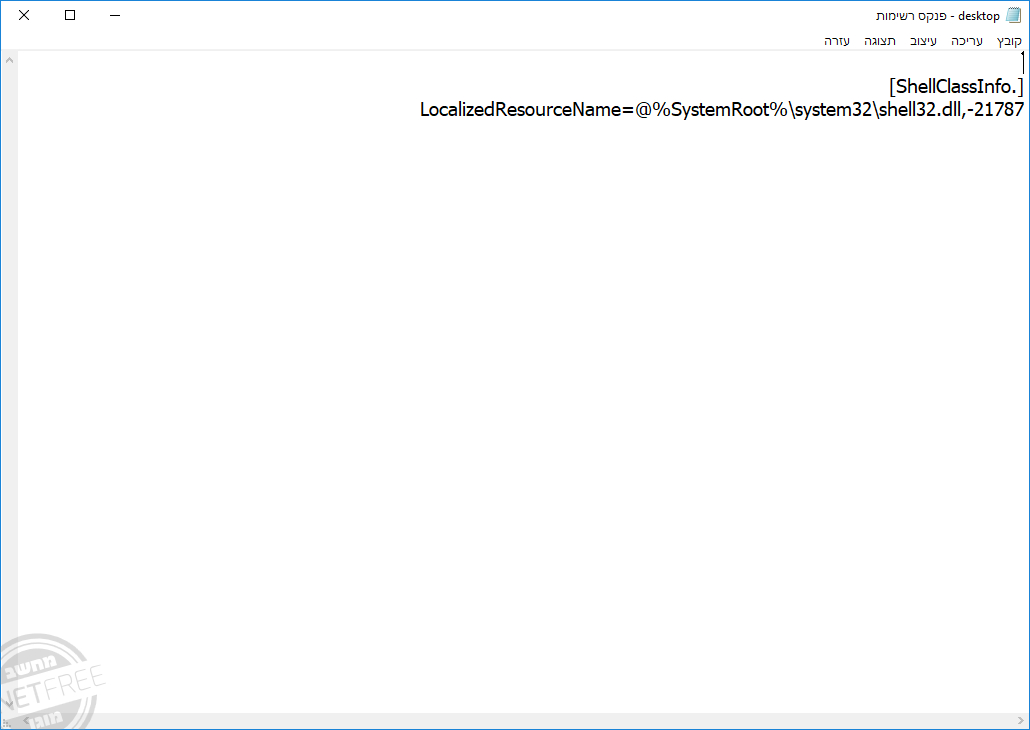Screen dimensions: 1030x730
Task: Place cursor on [.ShellClassInfo] line
Action: [956, 86]
